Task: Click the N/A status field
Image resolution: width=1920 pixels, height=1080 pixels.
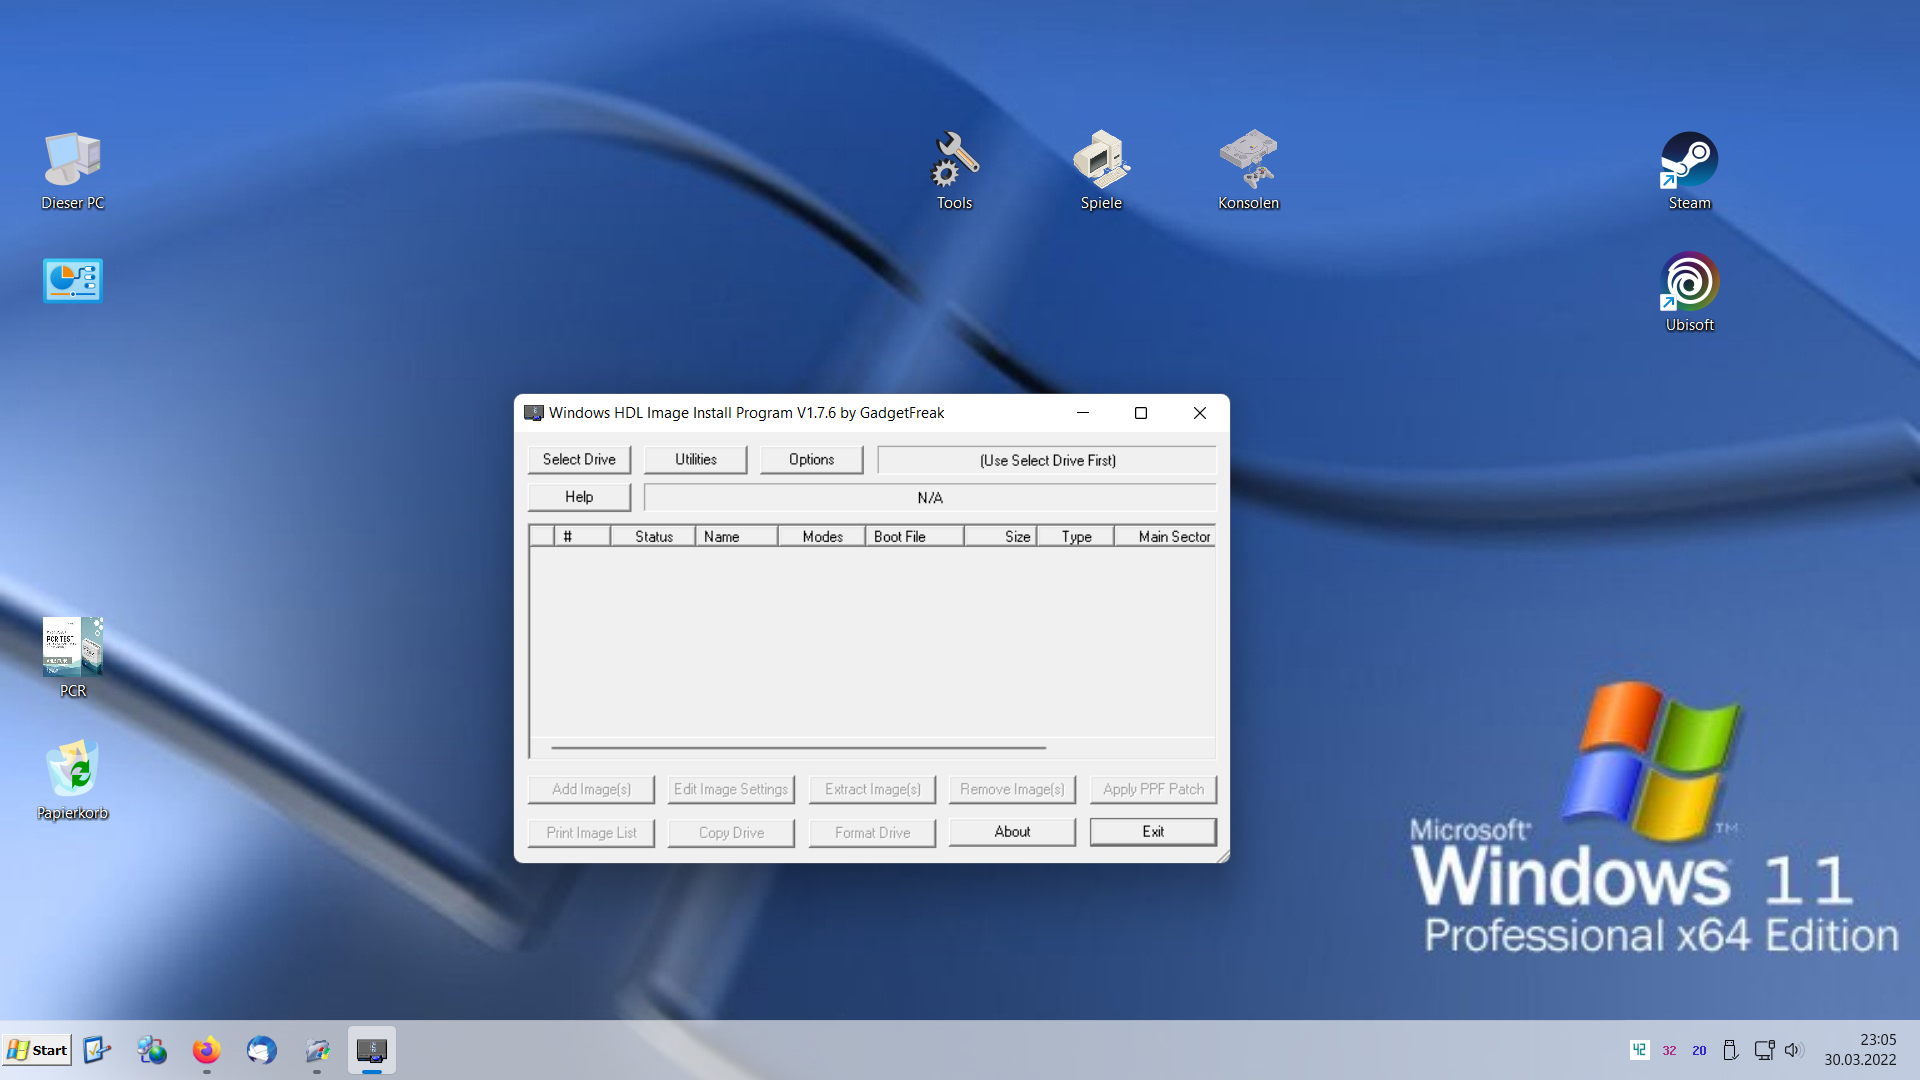Action: (x=930, y=497)
